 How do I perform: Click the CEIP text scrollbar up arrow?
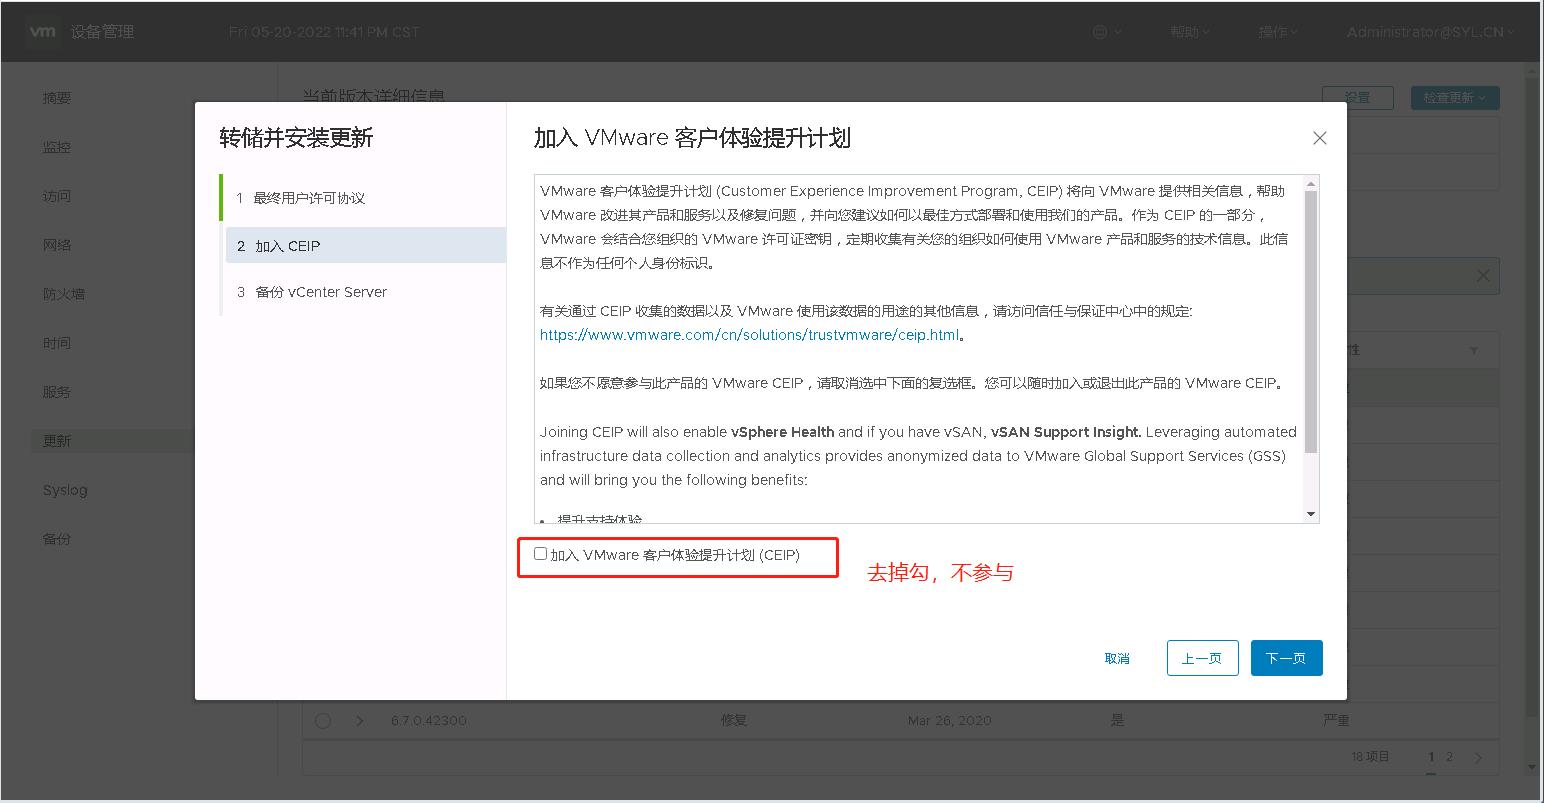[x=1311, y=183]
